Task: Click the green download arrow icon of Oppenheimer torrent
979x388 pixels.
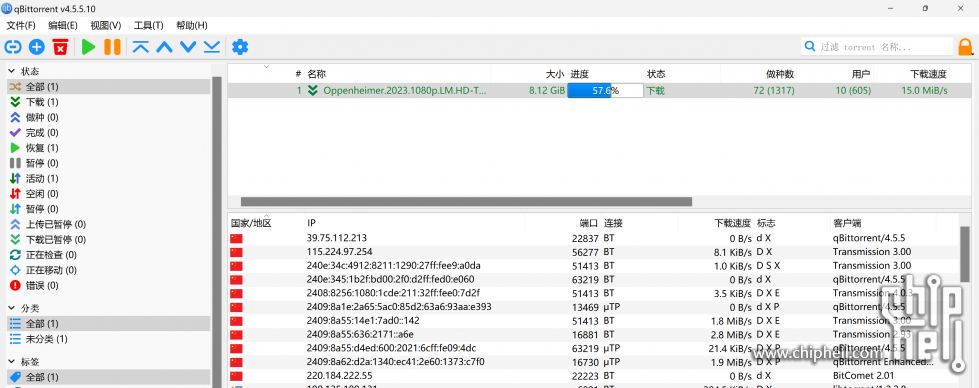Action: click(313, 91)
